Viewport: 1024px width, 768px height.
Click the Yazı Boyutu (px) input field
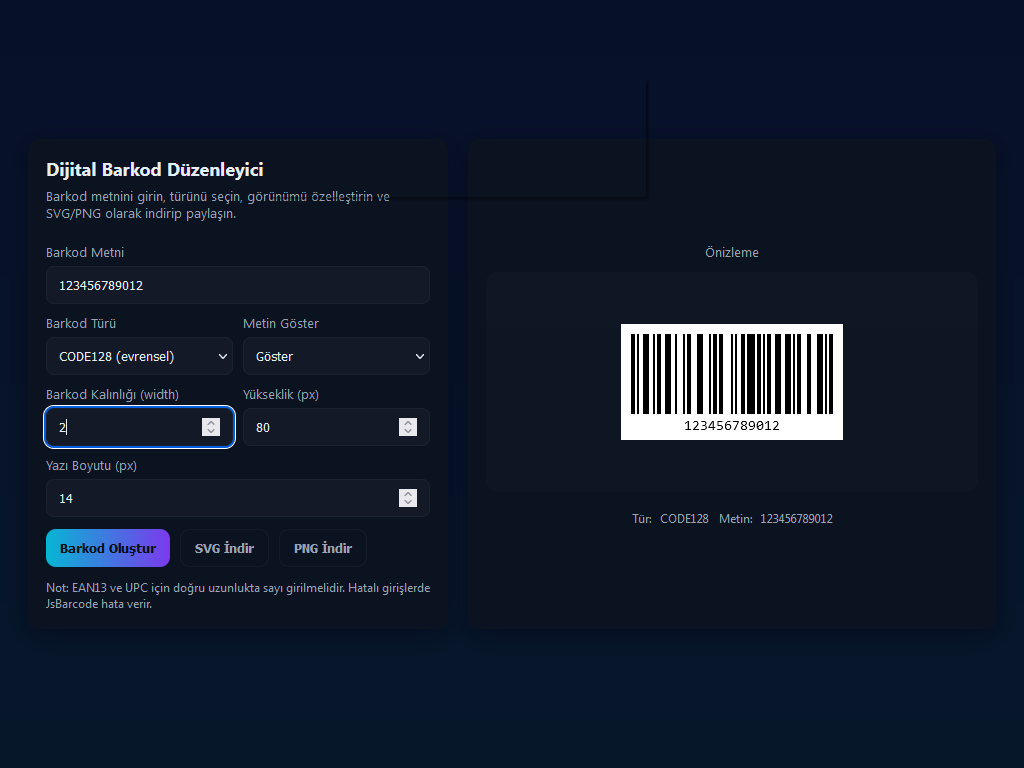(x=220, y=498)
